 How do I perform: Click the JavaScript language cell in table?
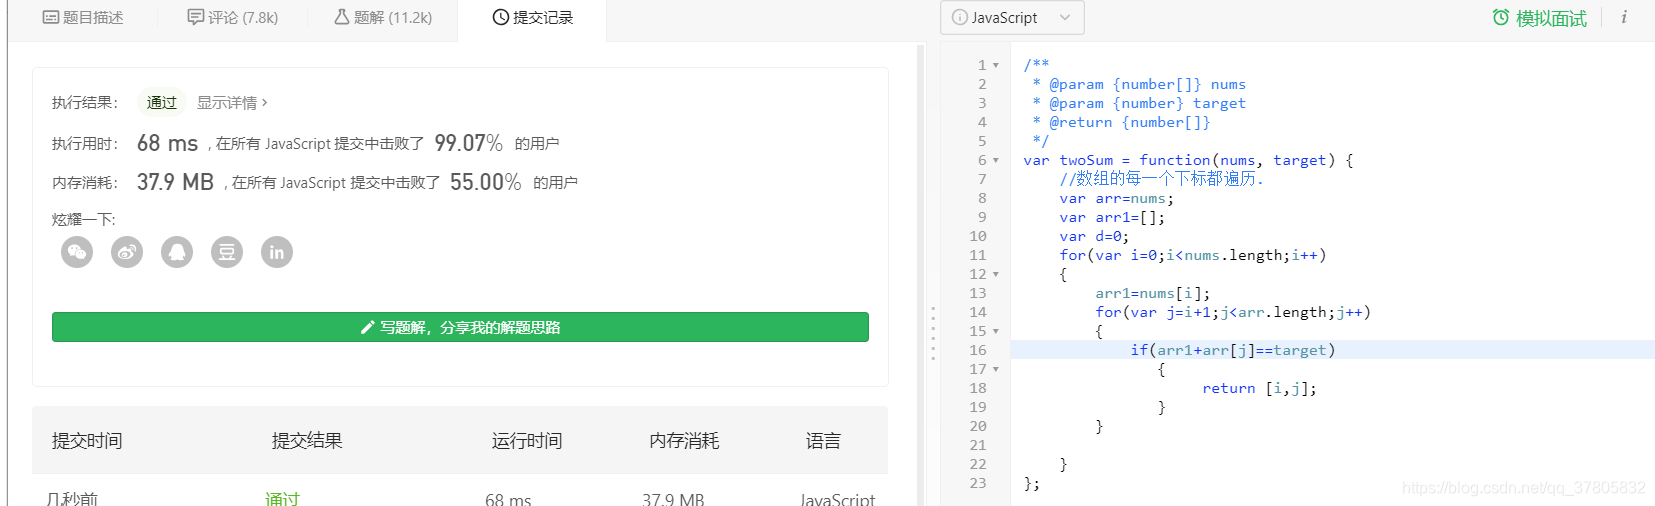pos(838,498)
